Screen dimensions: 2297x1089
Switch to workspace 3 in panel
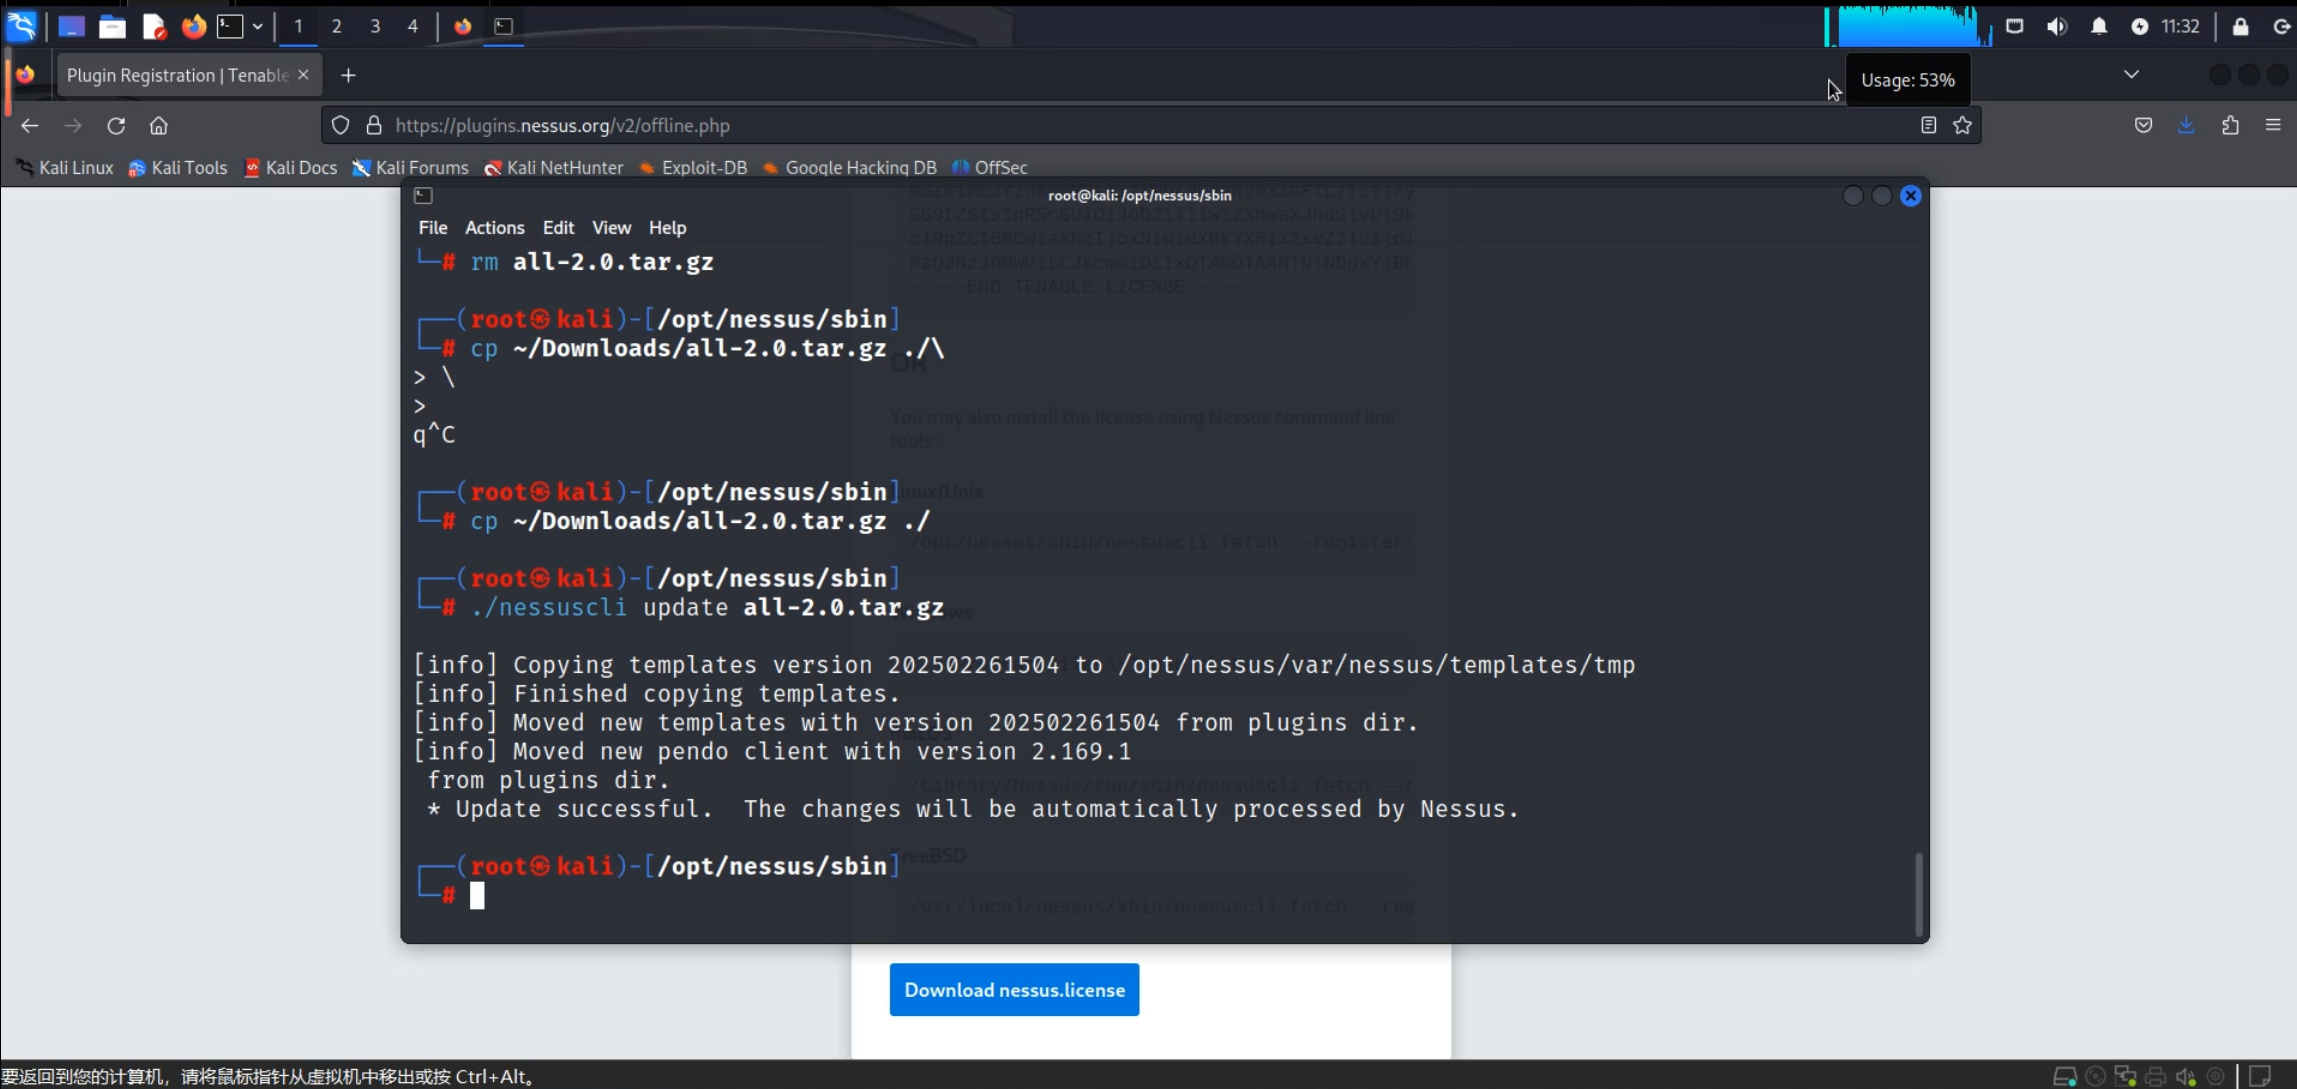click(375, 27)
